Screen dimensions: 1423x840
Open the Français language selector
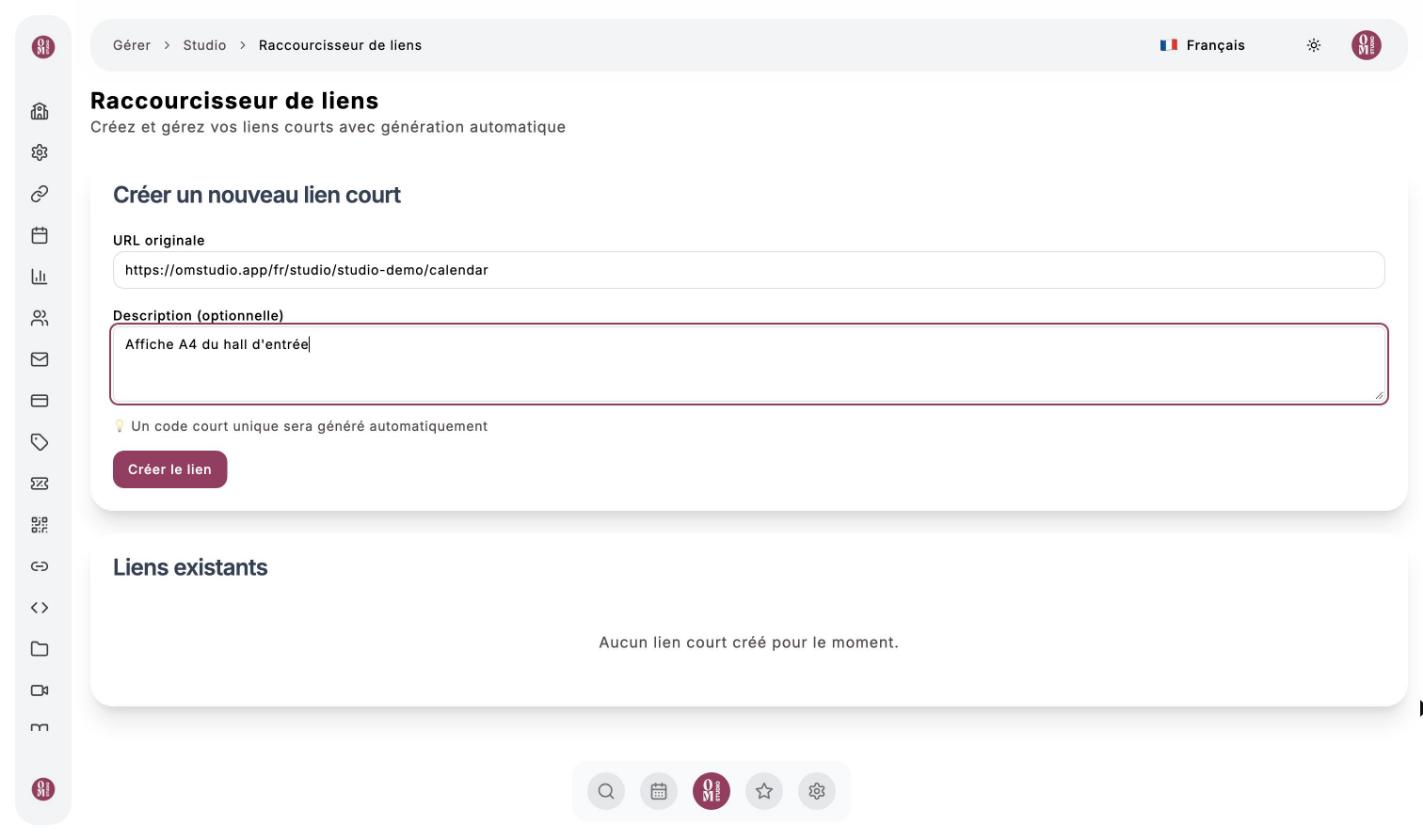(x=1202, y=45)
